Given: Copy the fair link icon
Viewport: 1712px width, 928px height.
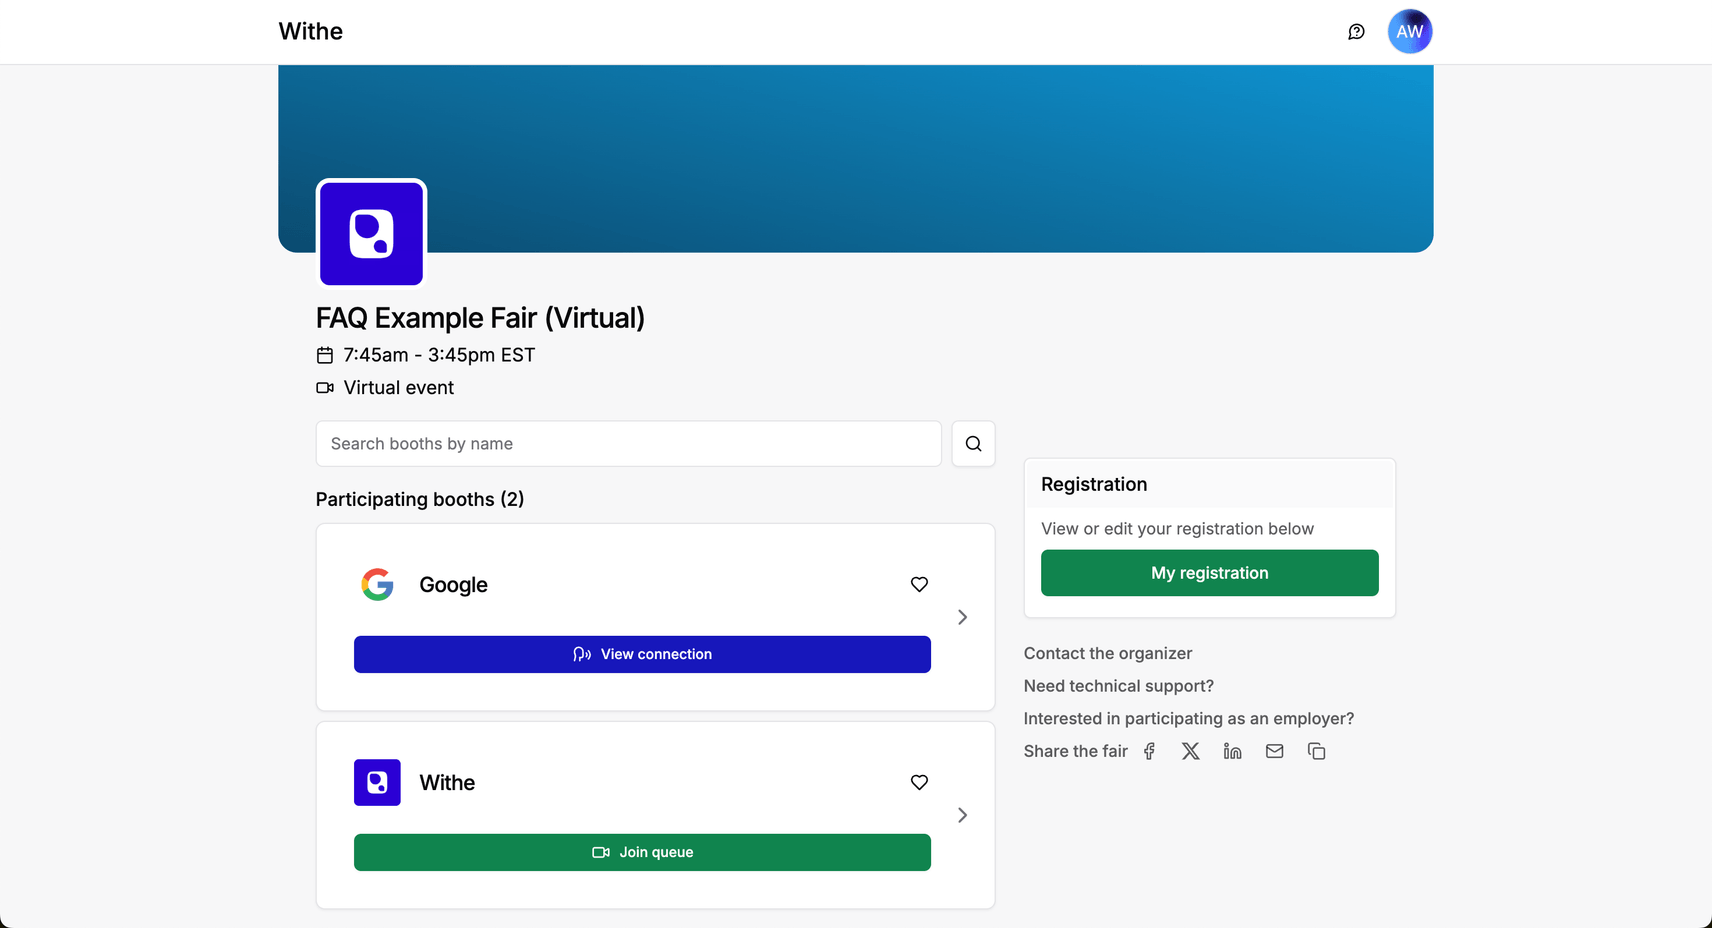Looking at the screenshot, I should click(1316, 752).
